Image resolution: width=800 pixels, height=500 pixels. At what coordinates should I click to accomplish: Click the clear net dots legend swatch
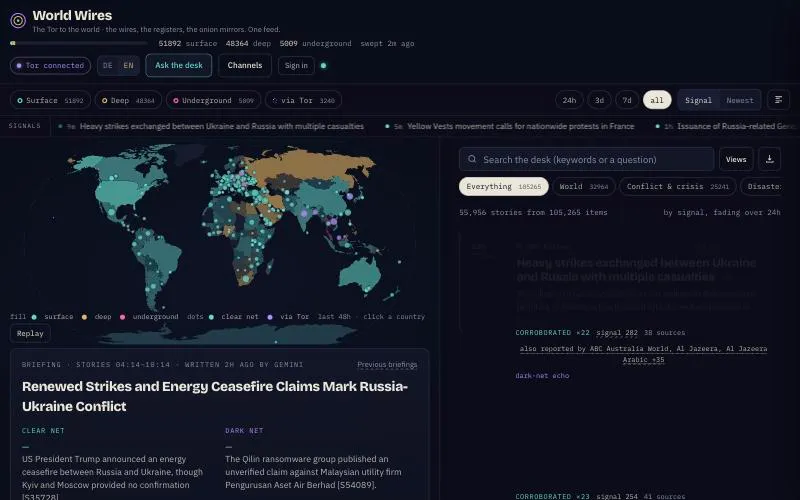click(211, 317)
